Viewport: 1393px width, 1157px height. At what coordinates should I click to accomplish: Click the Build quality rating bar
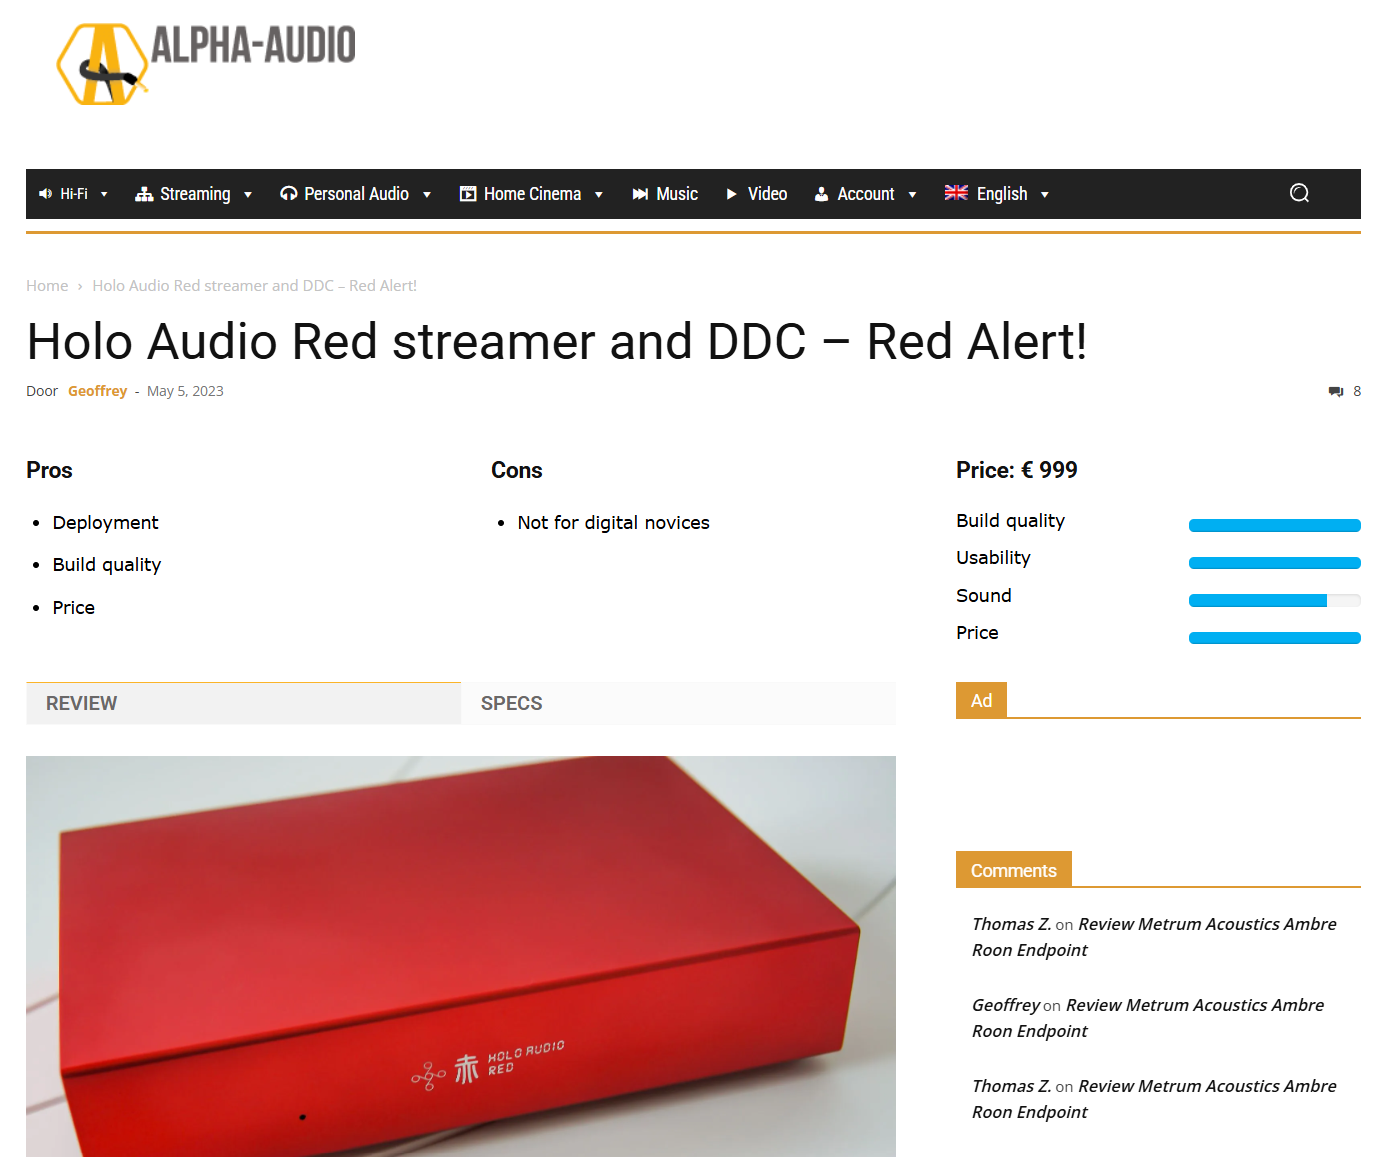click(1274, 525)
